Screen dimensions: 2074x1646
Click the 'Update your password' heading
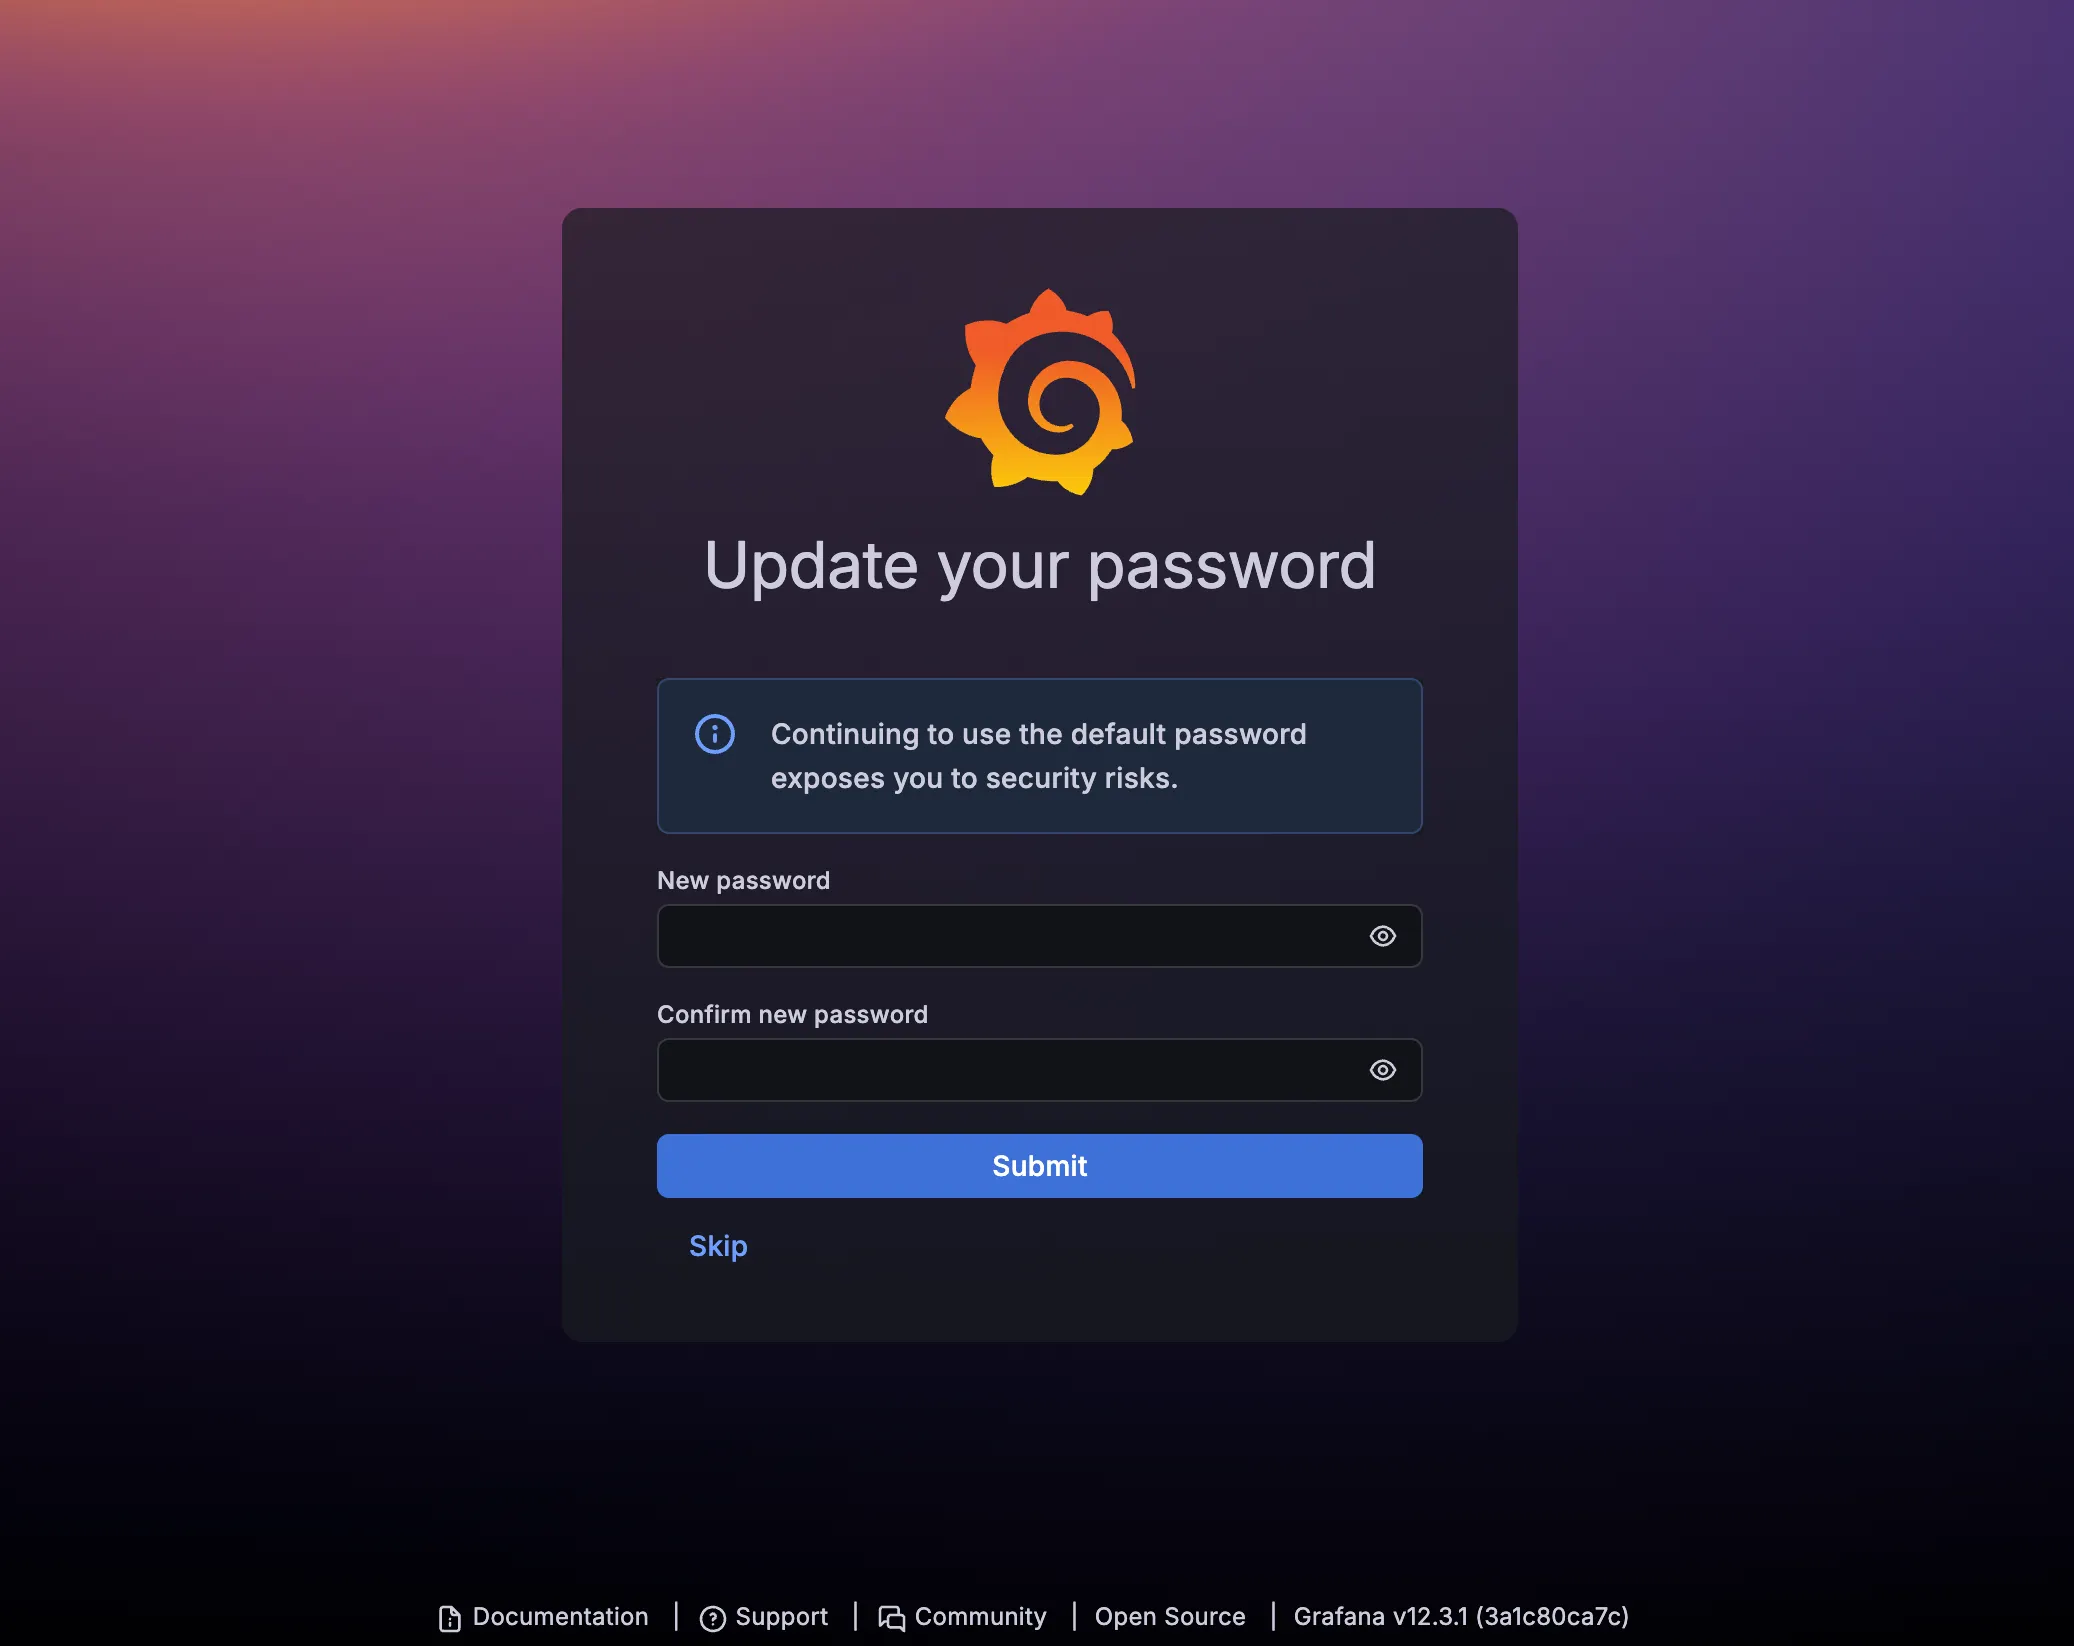point(1040,566)
